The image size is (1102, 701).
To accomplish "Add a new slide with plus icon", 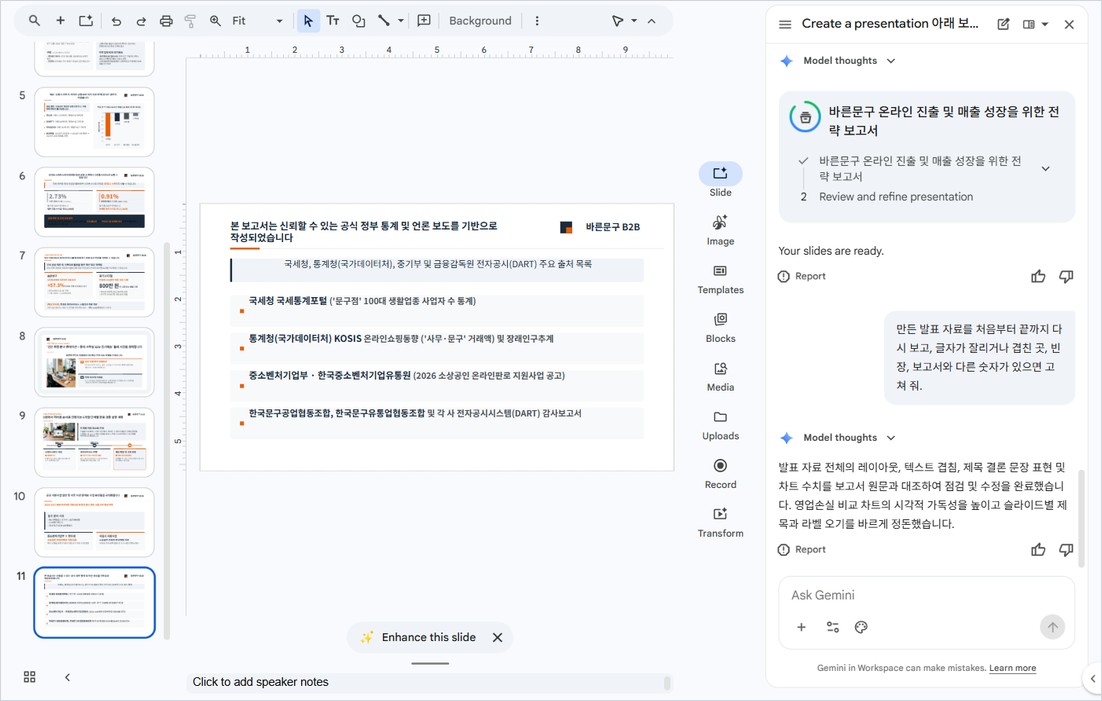I will (60, 21).
